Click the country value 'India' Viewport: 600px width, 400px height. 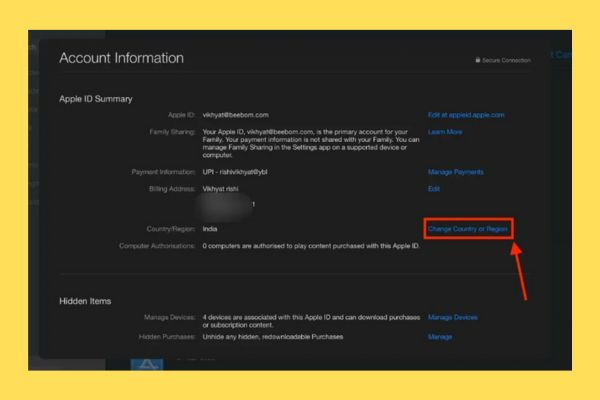coord(210,229)
